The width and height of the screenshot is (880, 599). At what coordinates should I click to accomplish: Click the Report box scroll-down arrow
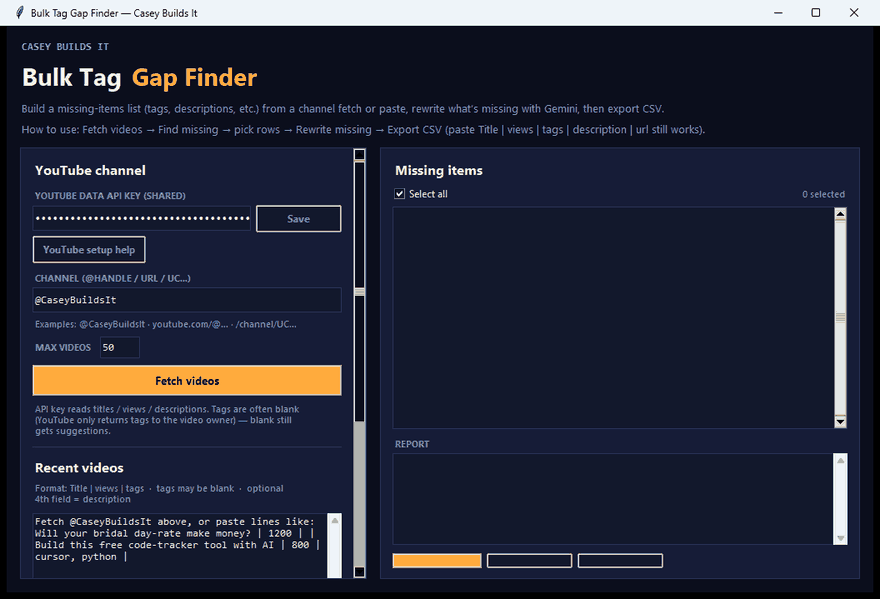click(841, 538)
